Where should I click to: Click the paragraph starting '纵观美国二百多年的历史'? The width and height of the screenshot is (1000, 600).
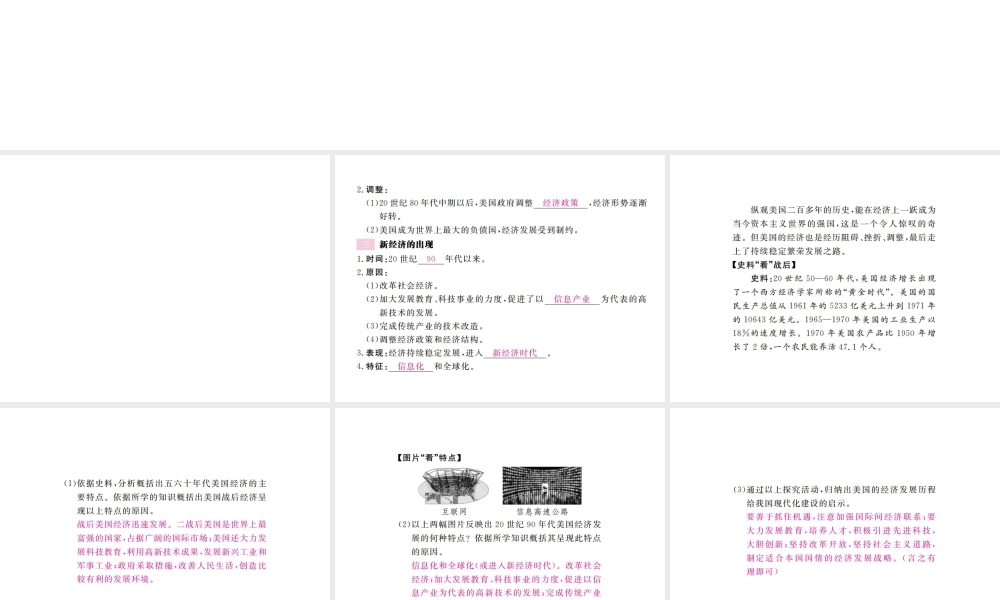[834, 230]
